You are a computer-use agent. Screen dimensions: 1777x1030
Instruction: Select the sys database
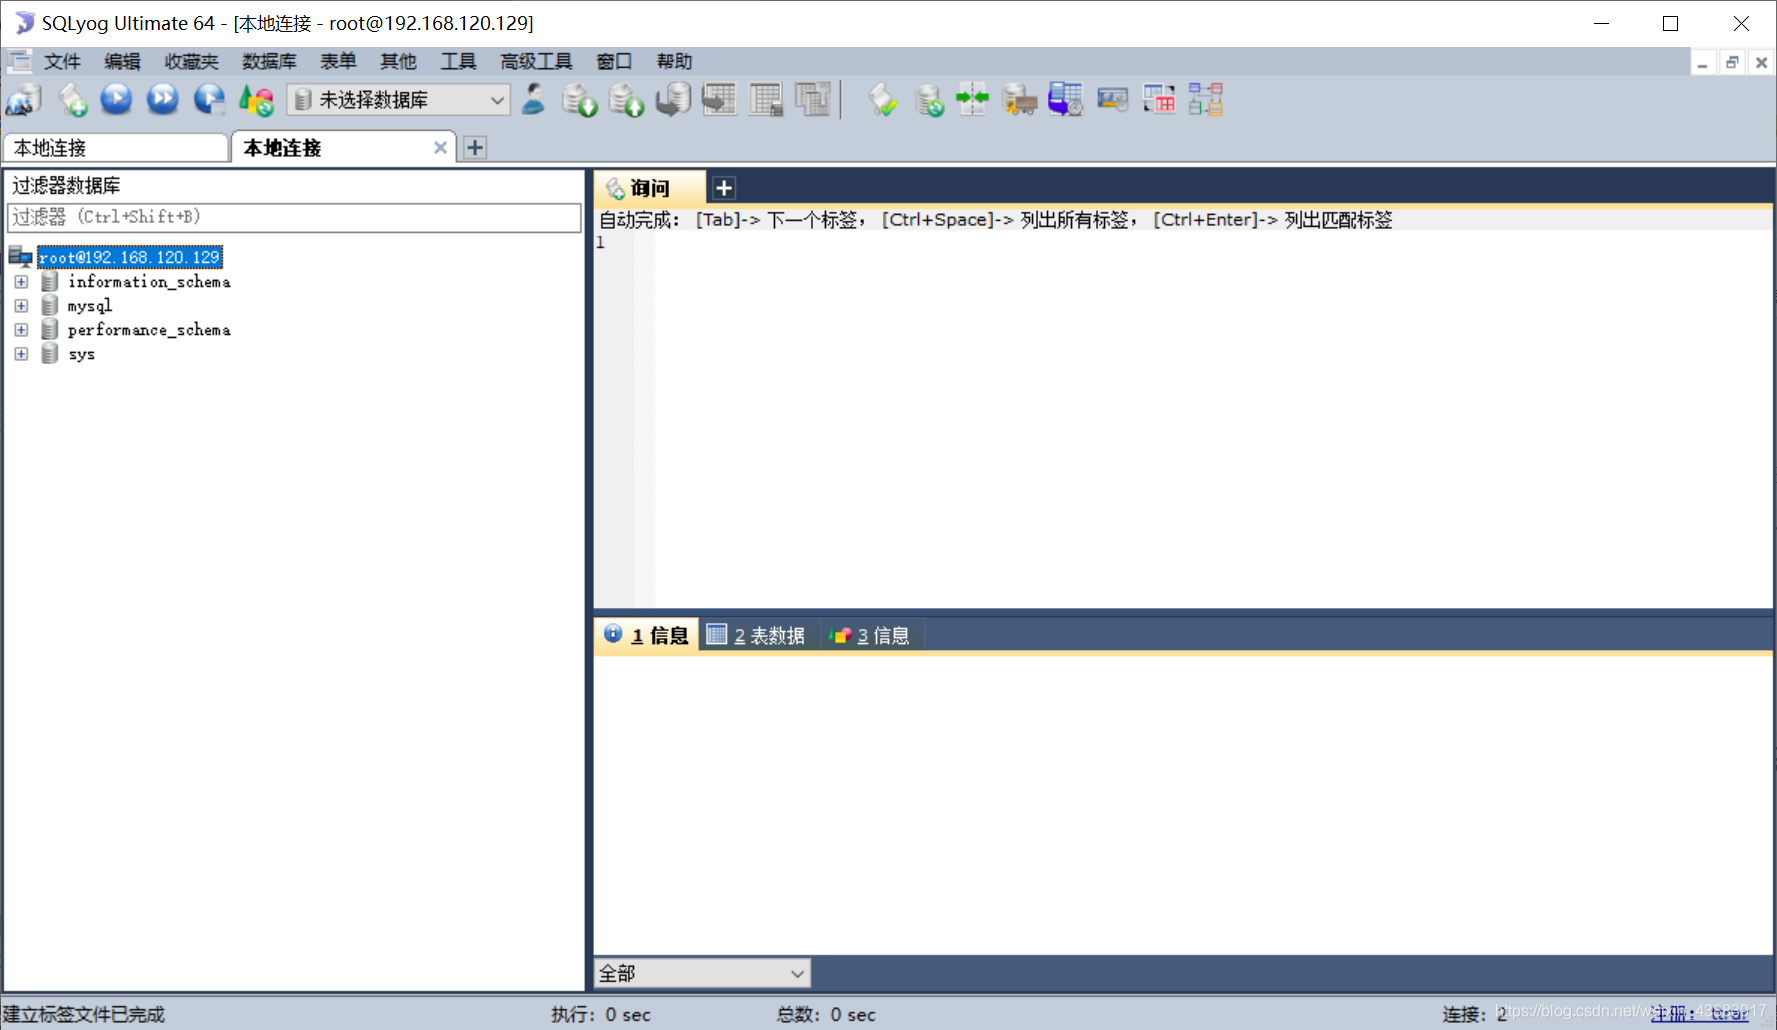tap(82, 354)
